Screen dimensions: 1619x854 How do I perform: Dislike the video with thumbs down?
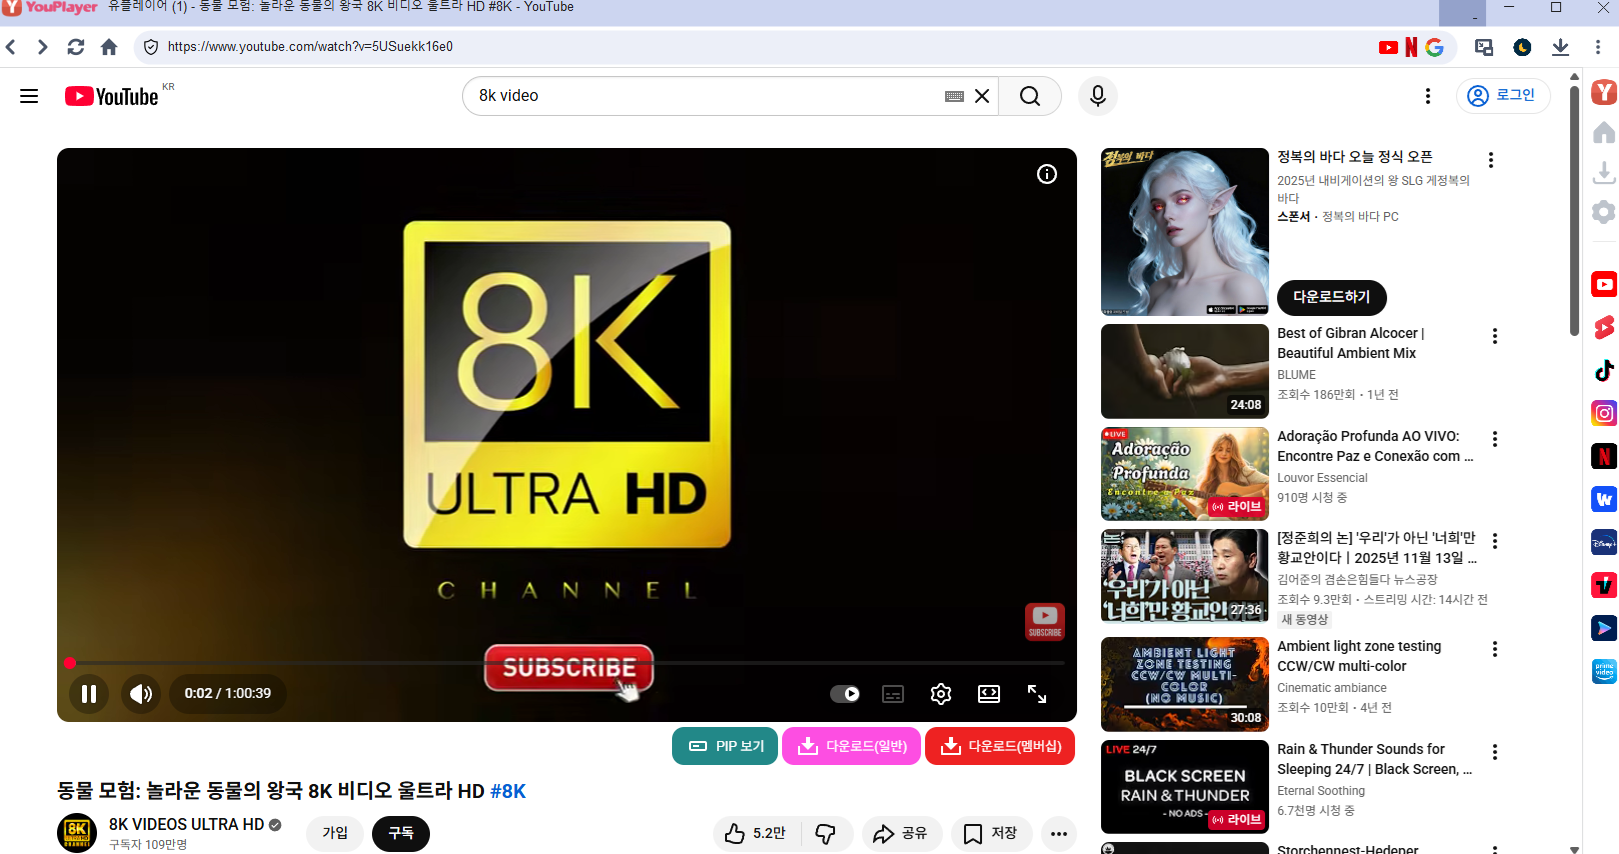[826, 833]
